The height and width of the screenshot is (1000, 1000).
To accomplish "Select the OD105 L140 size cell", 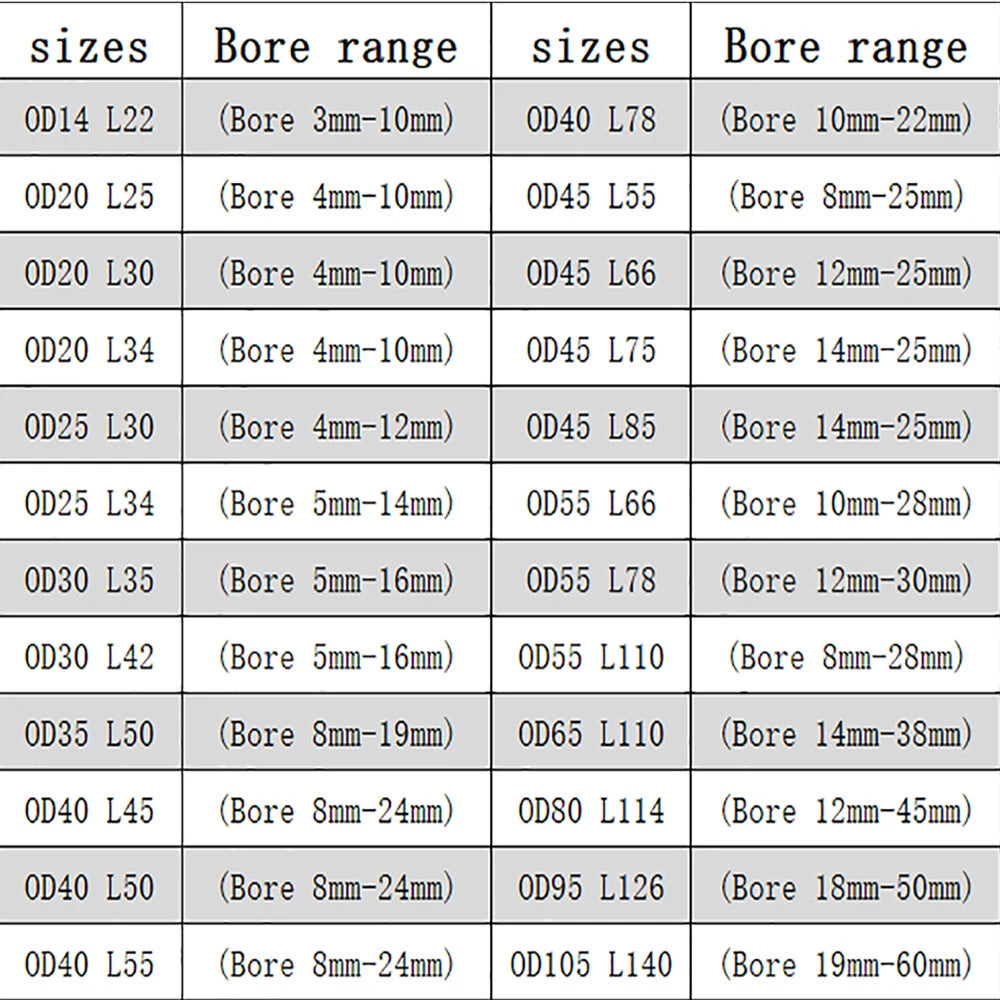I will 591,963.
